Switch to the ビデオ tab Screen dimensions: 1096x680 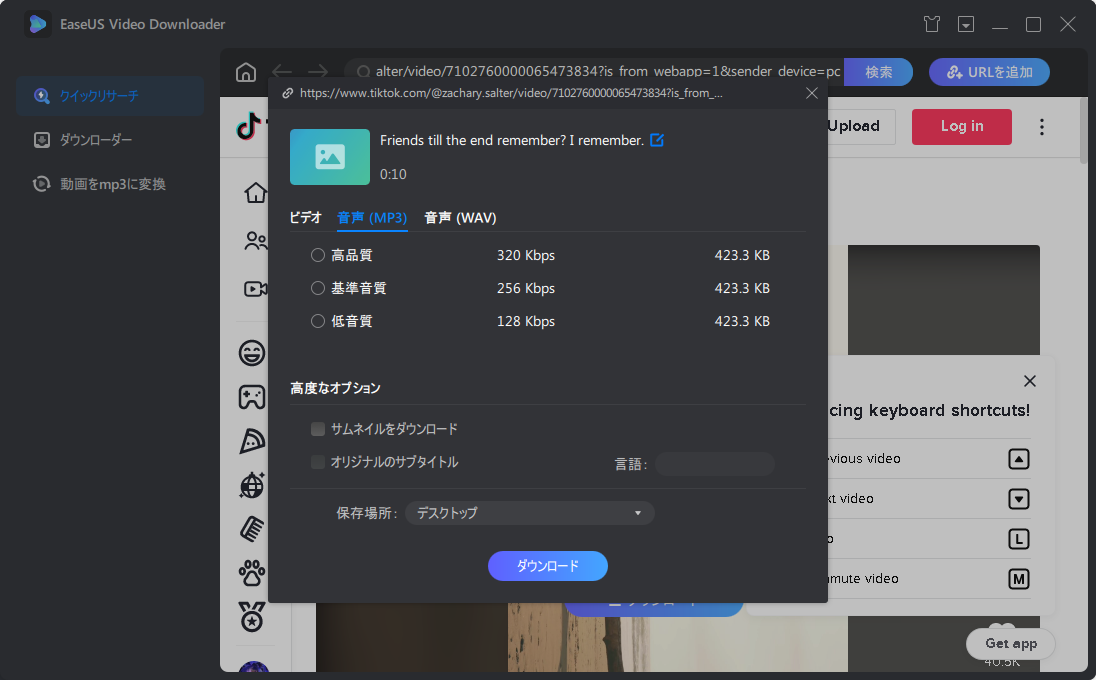click(x=305, y=217)
